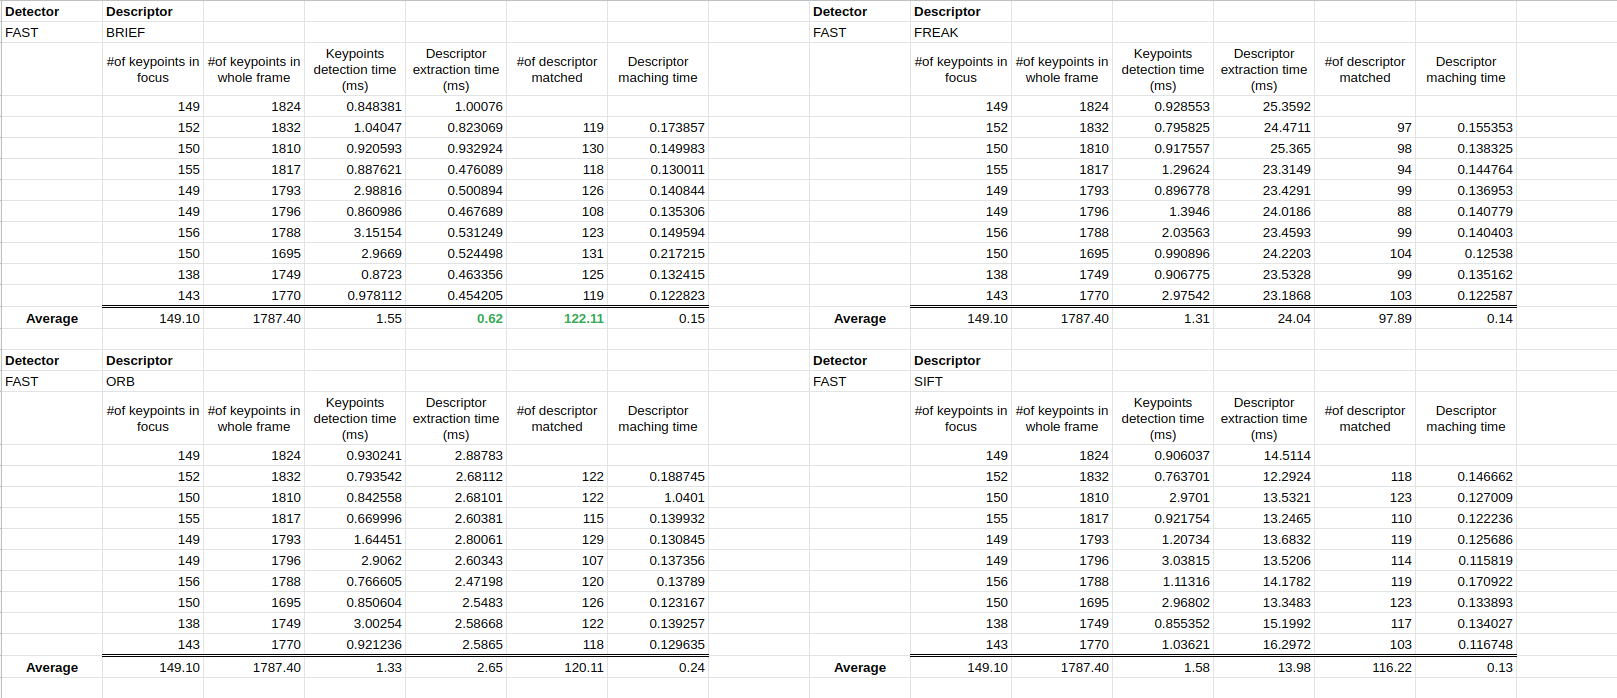Select cell containing 0.454205
Viewport: 1617px width, 698px height.
pos(456,295)
